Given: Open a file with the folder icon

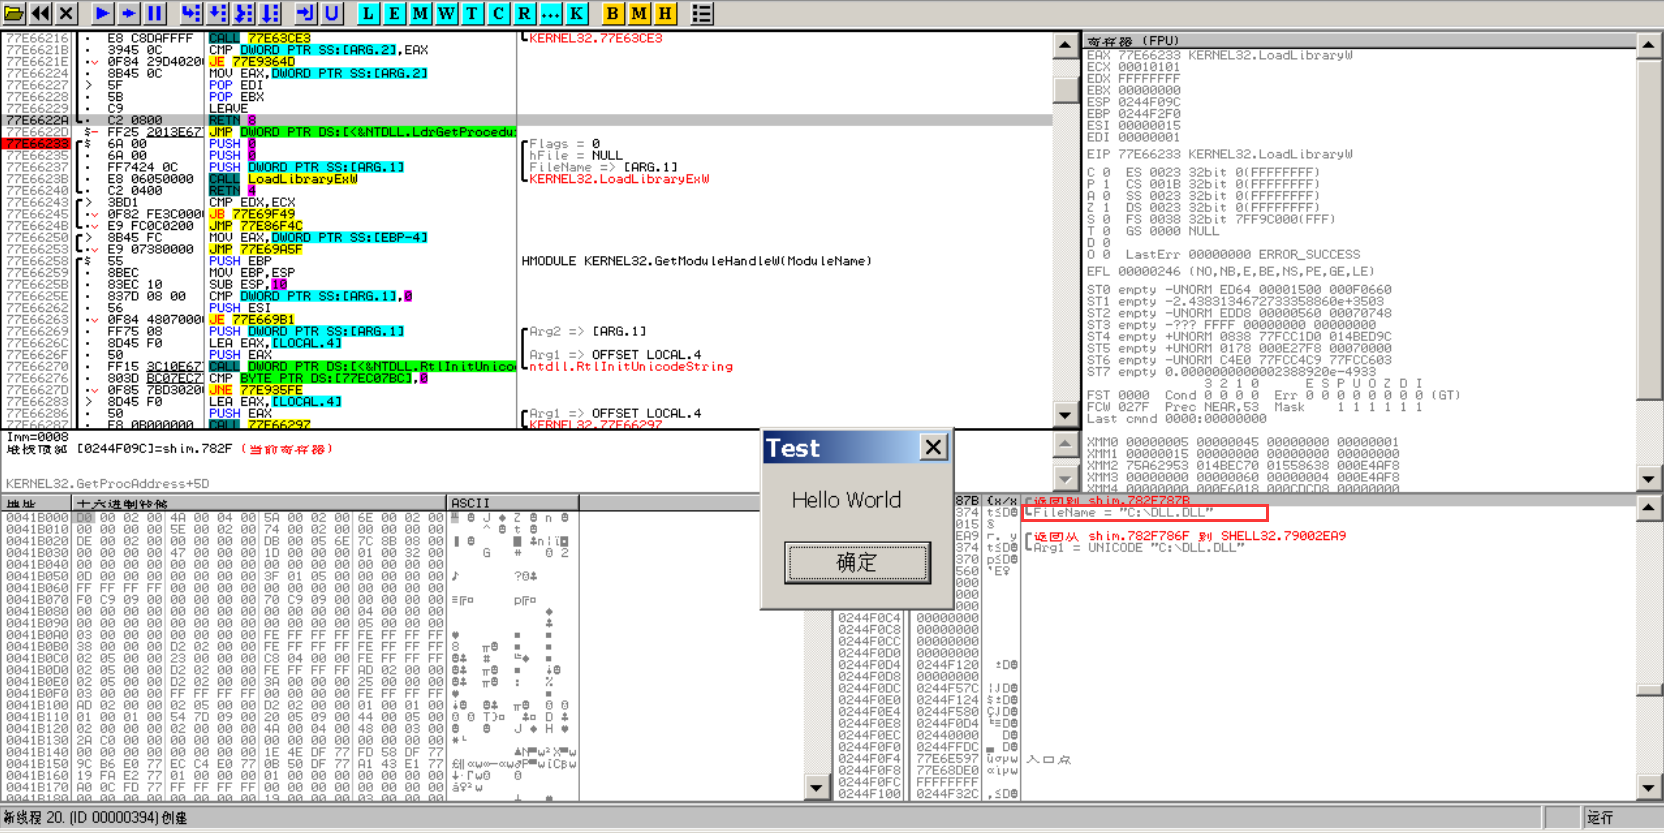Looking at the screenshot, I should [x=14, y=13].
